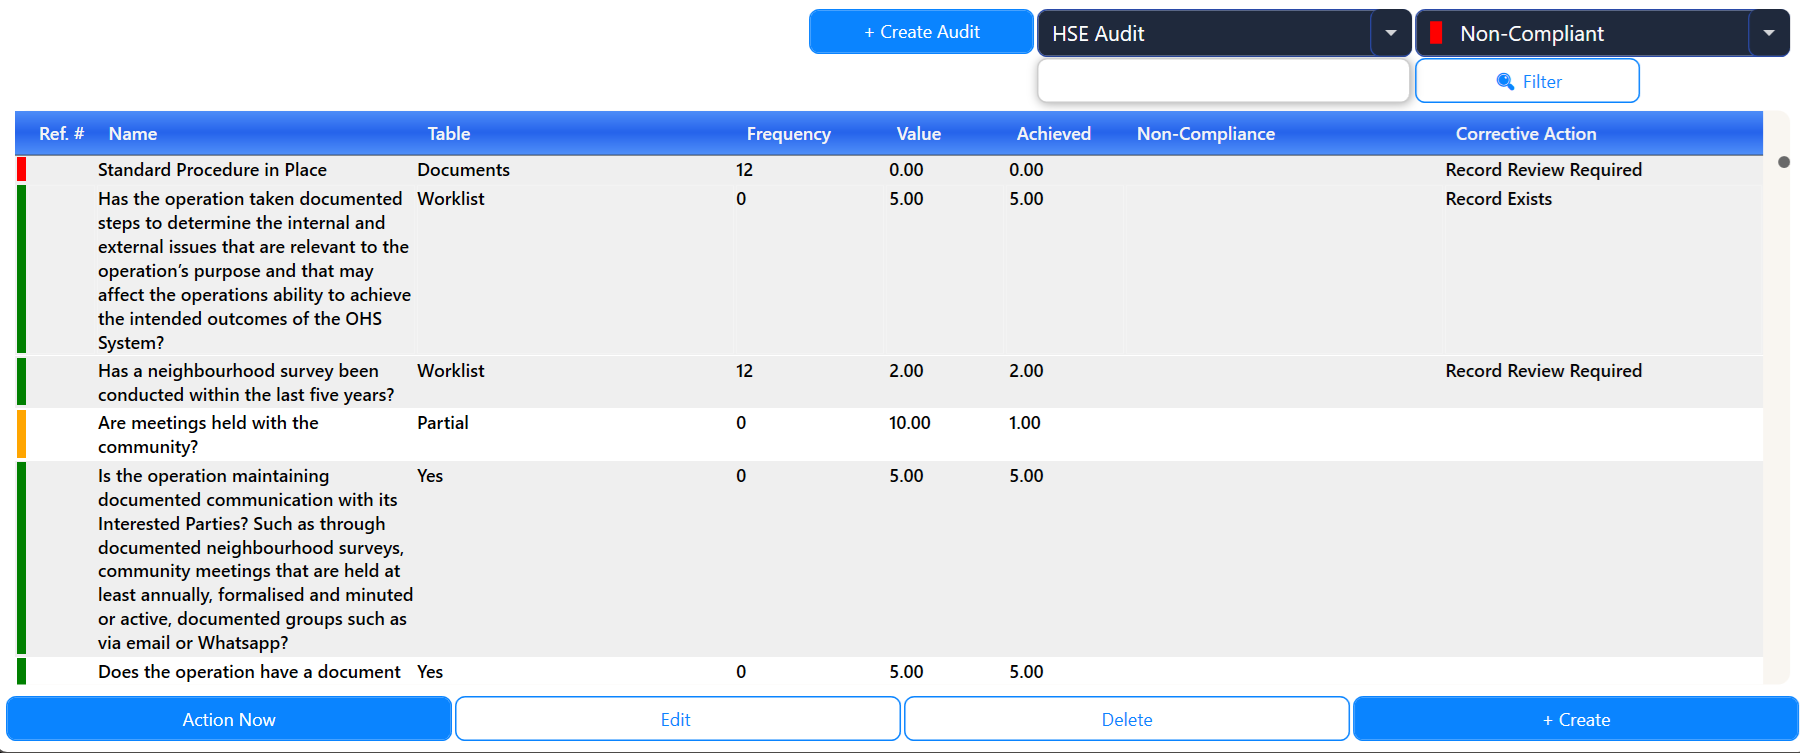The height and width of the screenshot is (753, 1800).
Task: Click the HSE Audit combo box text
Action: tap(1098, 33)
